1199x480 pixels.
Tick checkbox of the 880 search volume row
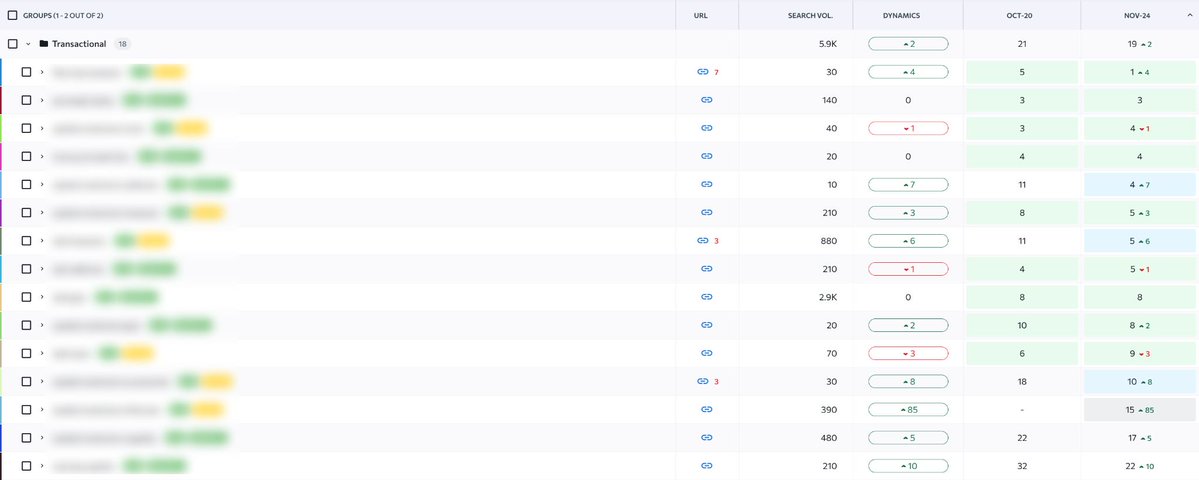pyautogui.click(x=26, y=241)
